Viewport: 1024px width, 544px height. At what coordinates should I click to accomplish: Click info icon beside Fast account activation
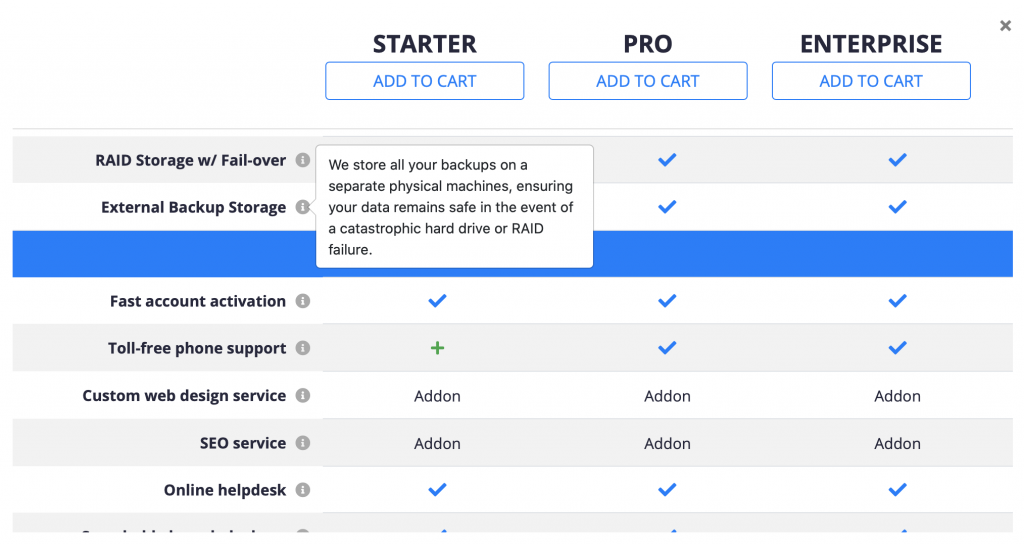(x=303, y=301)
